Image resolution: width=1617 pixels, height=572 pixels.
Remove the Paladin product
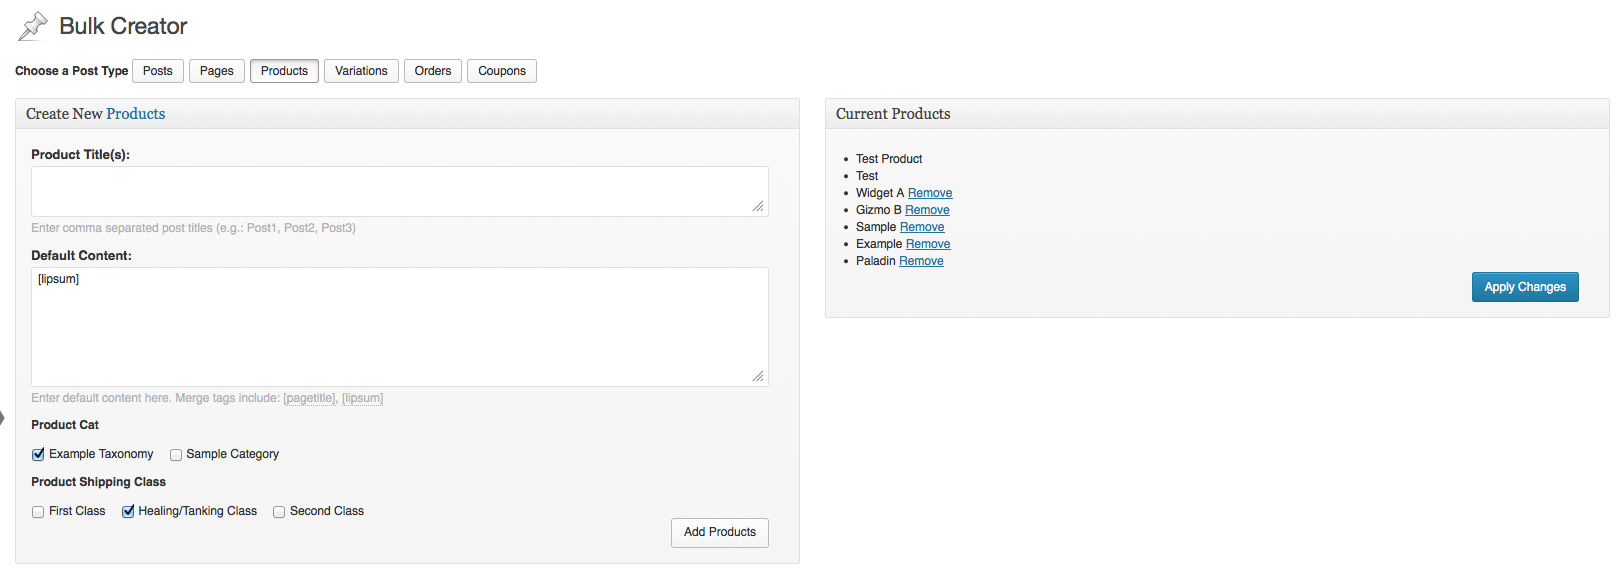(x=921, y=261)
